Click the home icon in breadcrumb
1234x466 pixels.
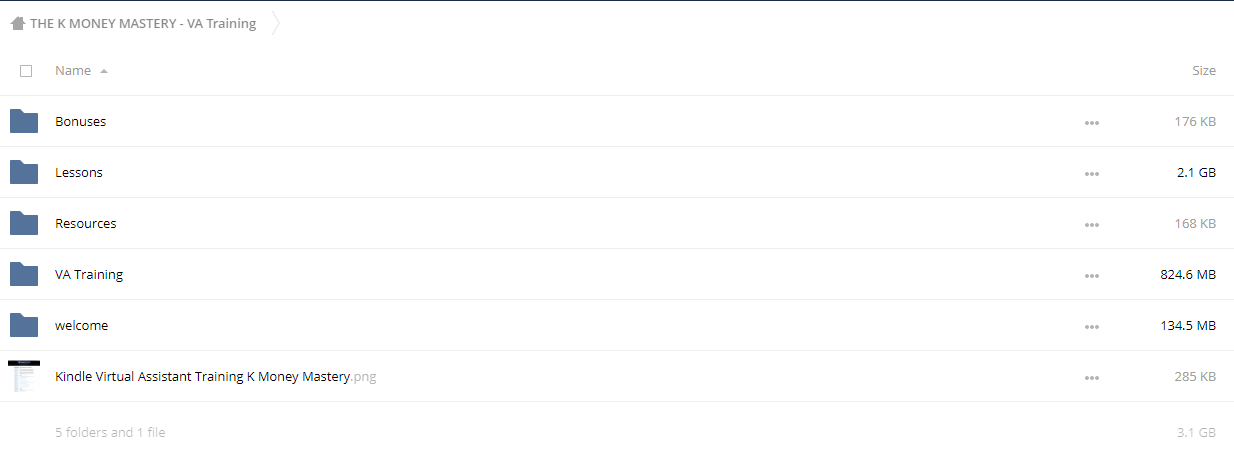pos(18,24)
